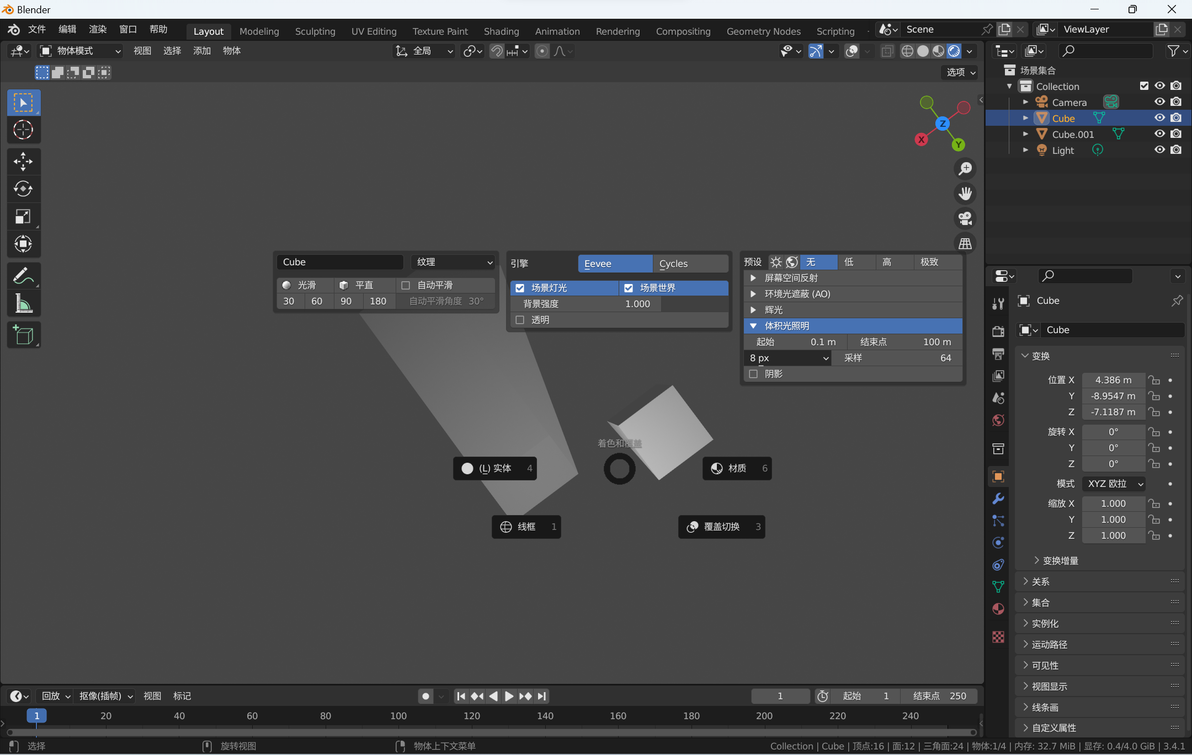Uncheck 场景灯光 checkbox
1192x755 pixels.
pos(520,288)
